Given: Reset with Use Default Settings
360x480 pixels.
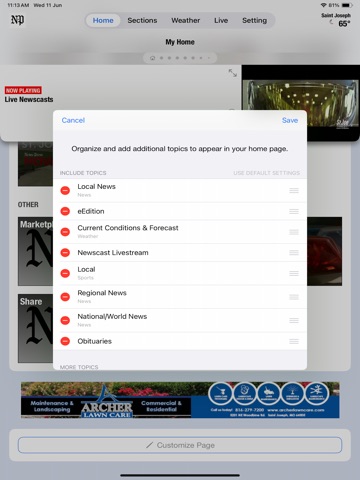Looking at the screenshot, I should click(266, 173).
